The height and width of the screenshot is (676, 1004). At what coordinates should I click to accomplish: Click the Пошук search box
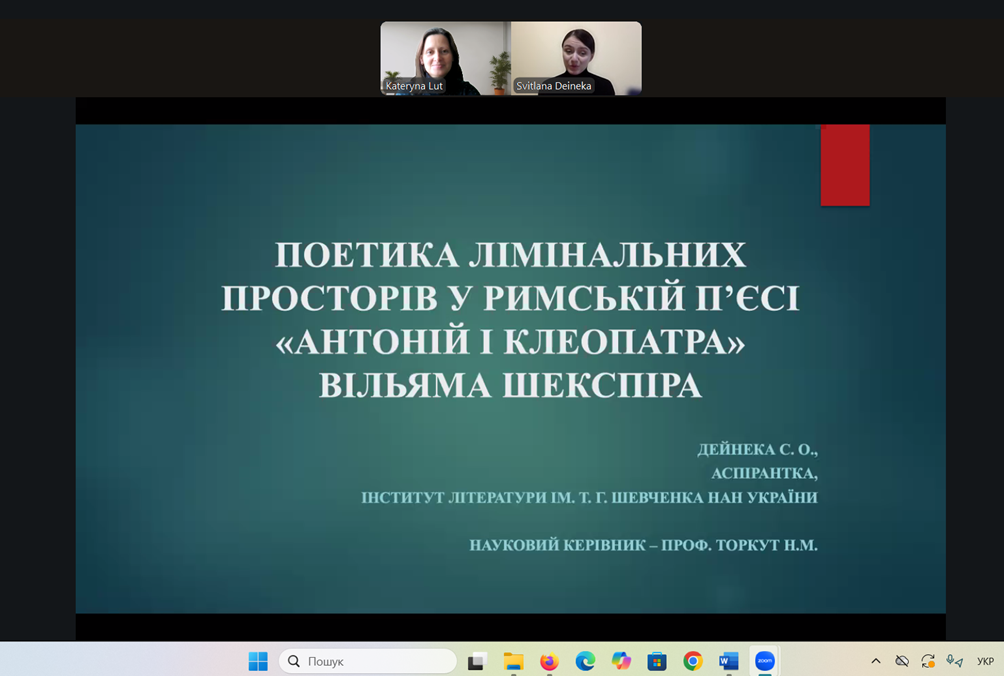(368, 661)
